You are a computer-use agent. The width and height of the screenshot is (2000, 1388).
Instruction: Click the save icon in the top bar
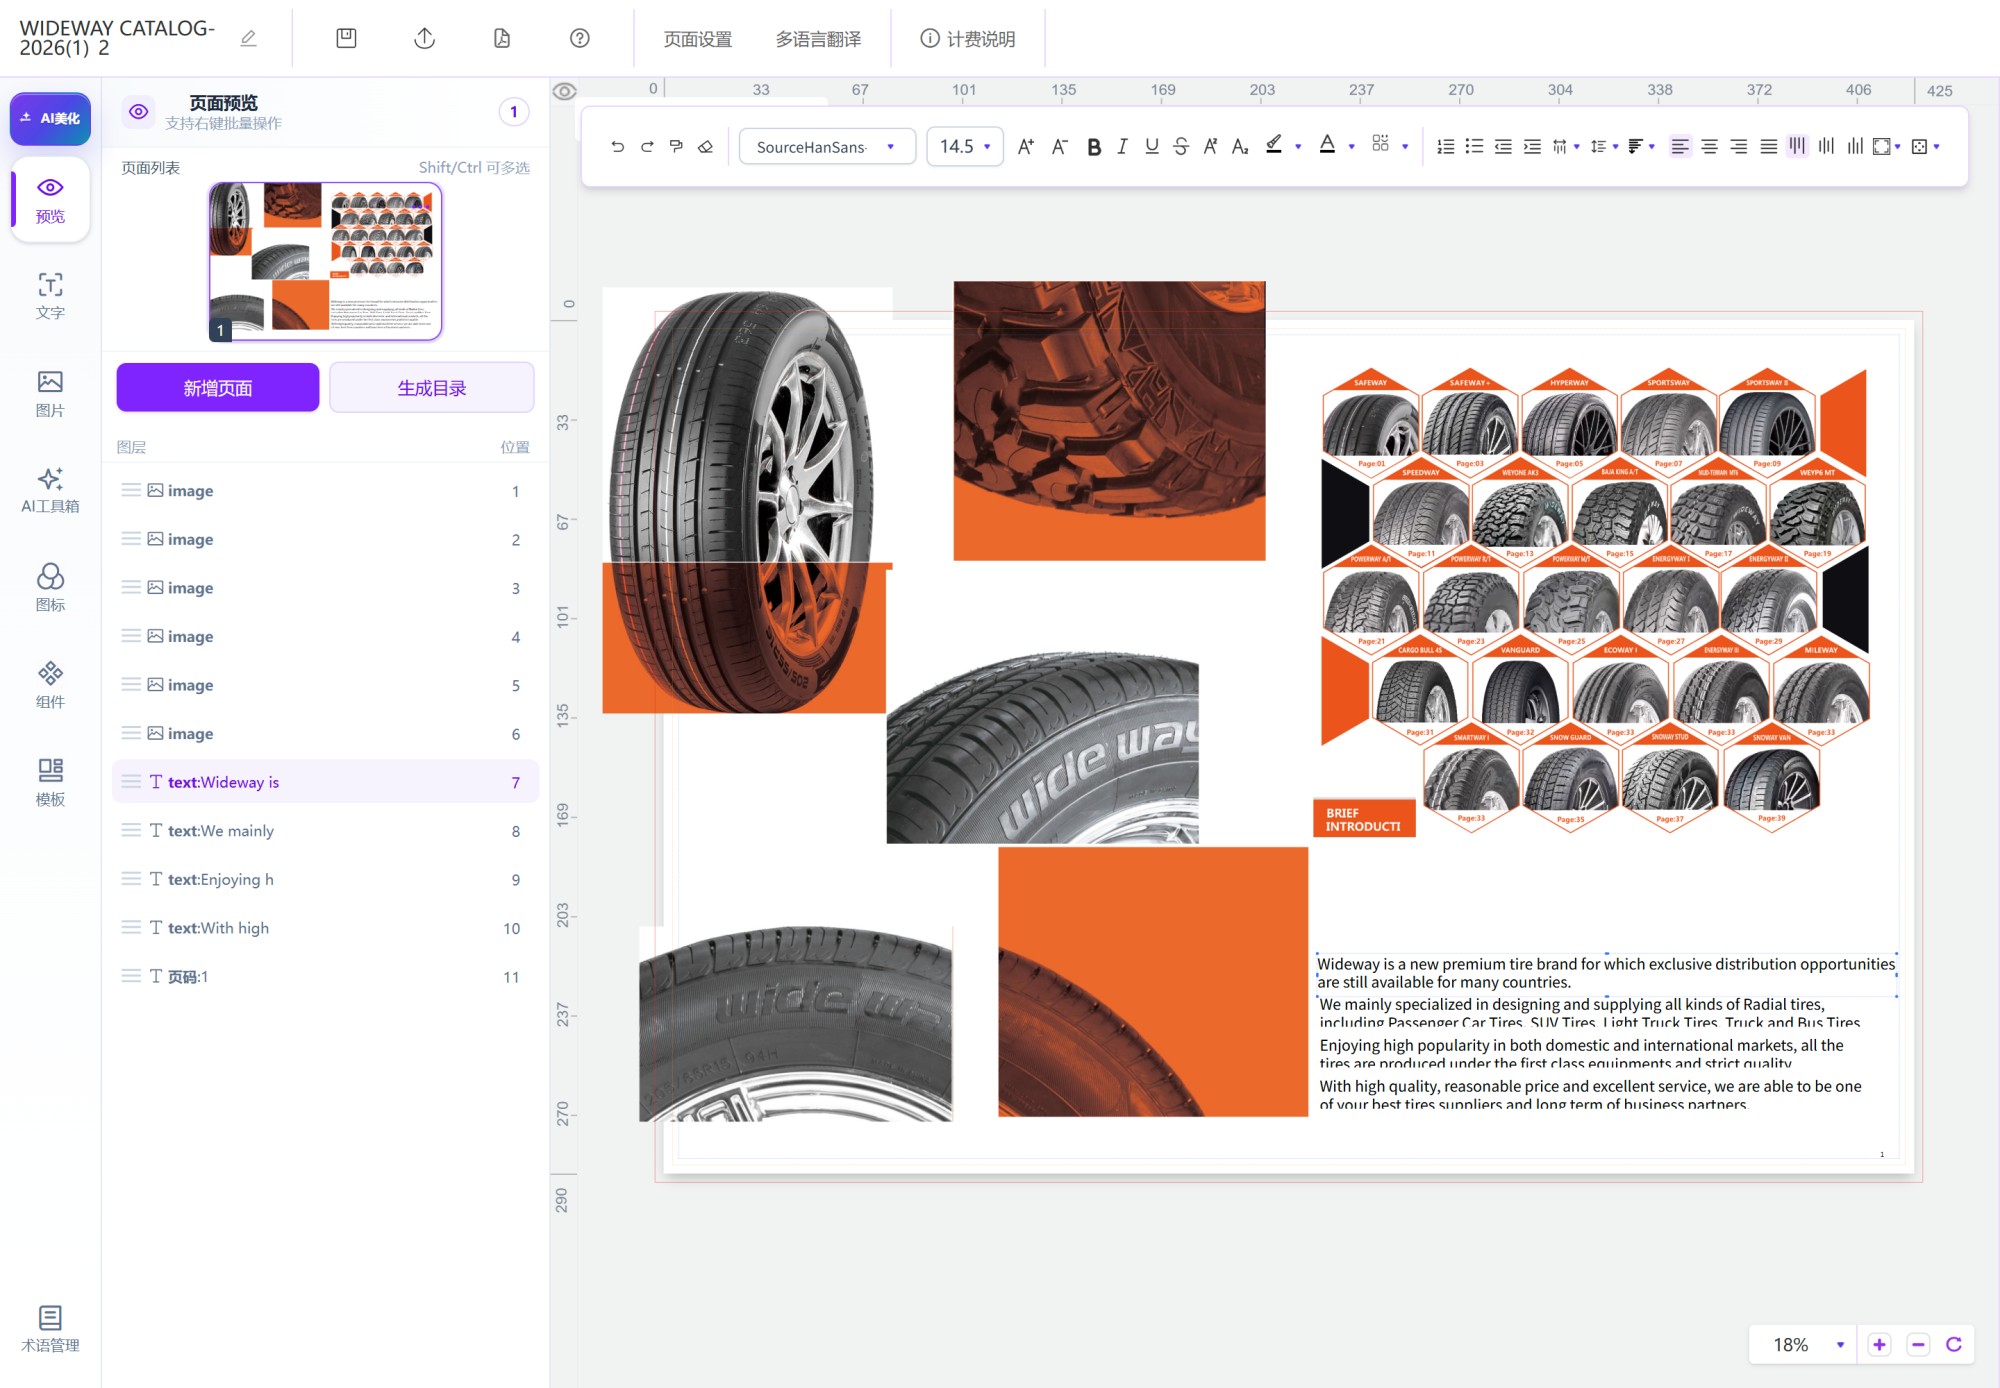click(x=346, y=38)
